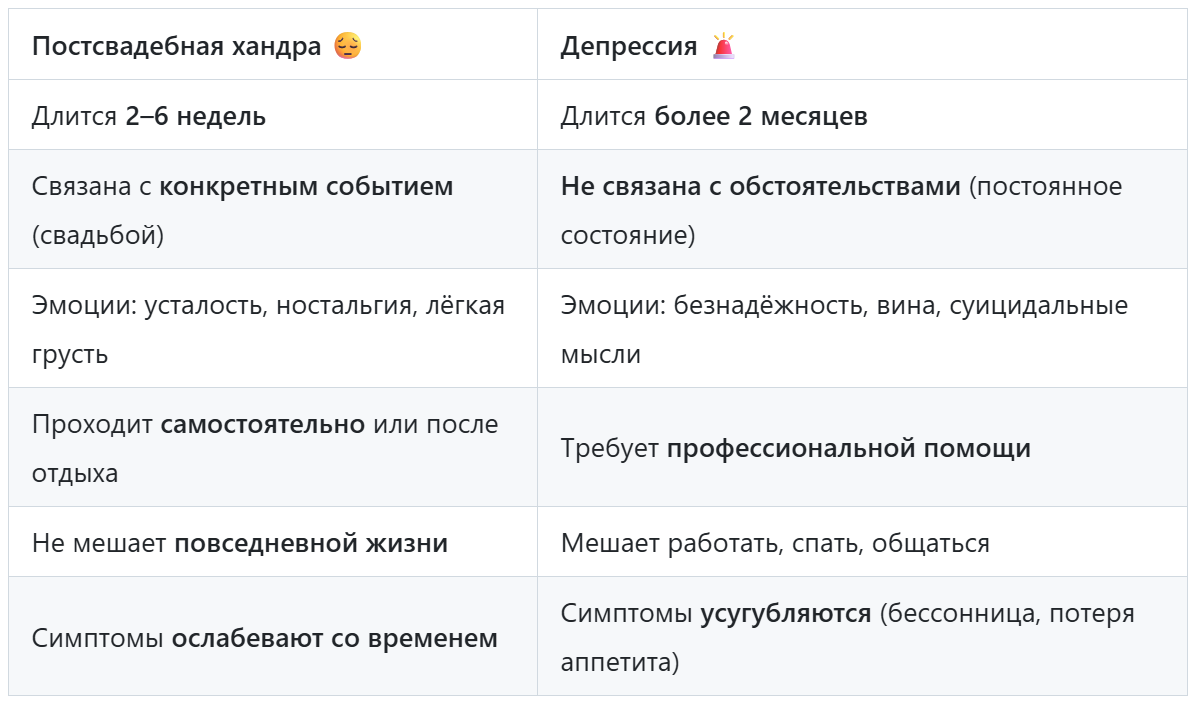Click the word "аппетита)" in the last row

(x=620, y=662)
